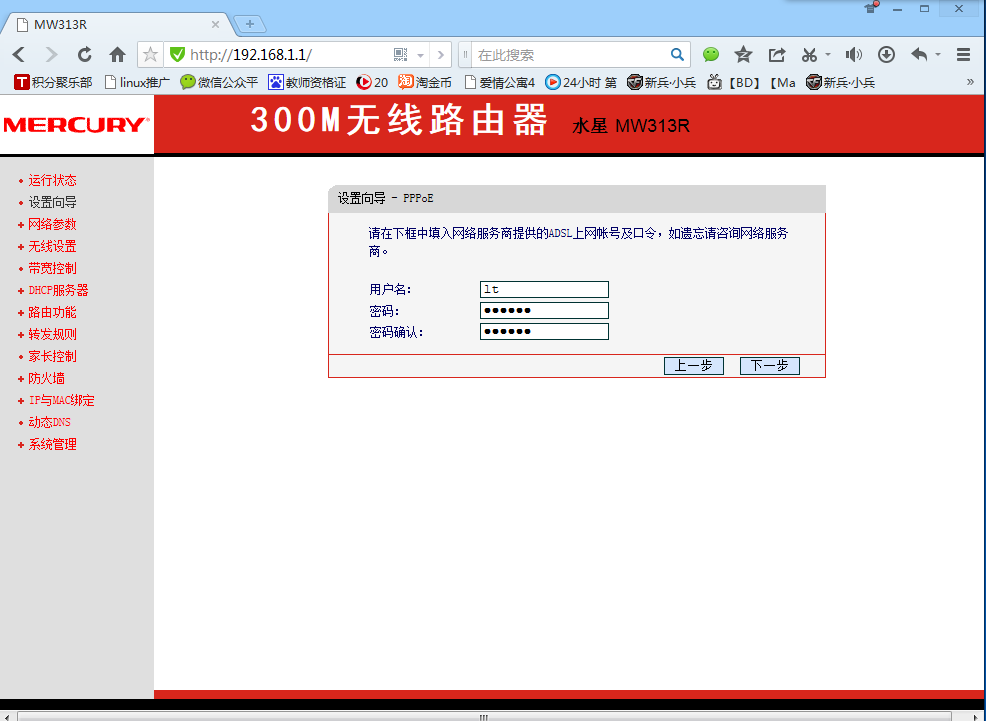This screenshot has width=986, height=721.
Task: Expand the DHCP服务器 sidebar menu
Action: 58,290
